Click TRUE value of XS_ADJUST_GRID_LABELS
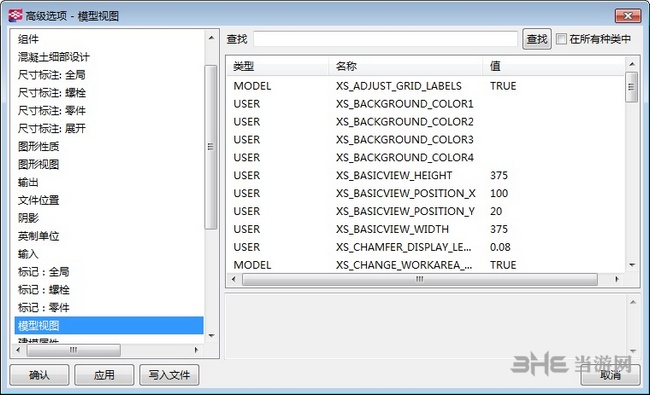 503,86
